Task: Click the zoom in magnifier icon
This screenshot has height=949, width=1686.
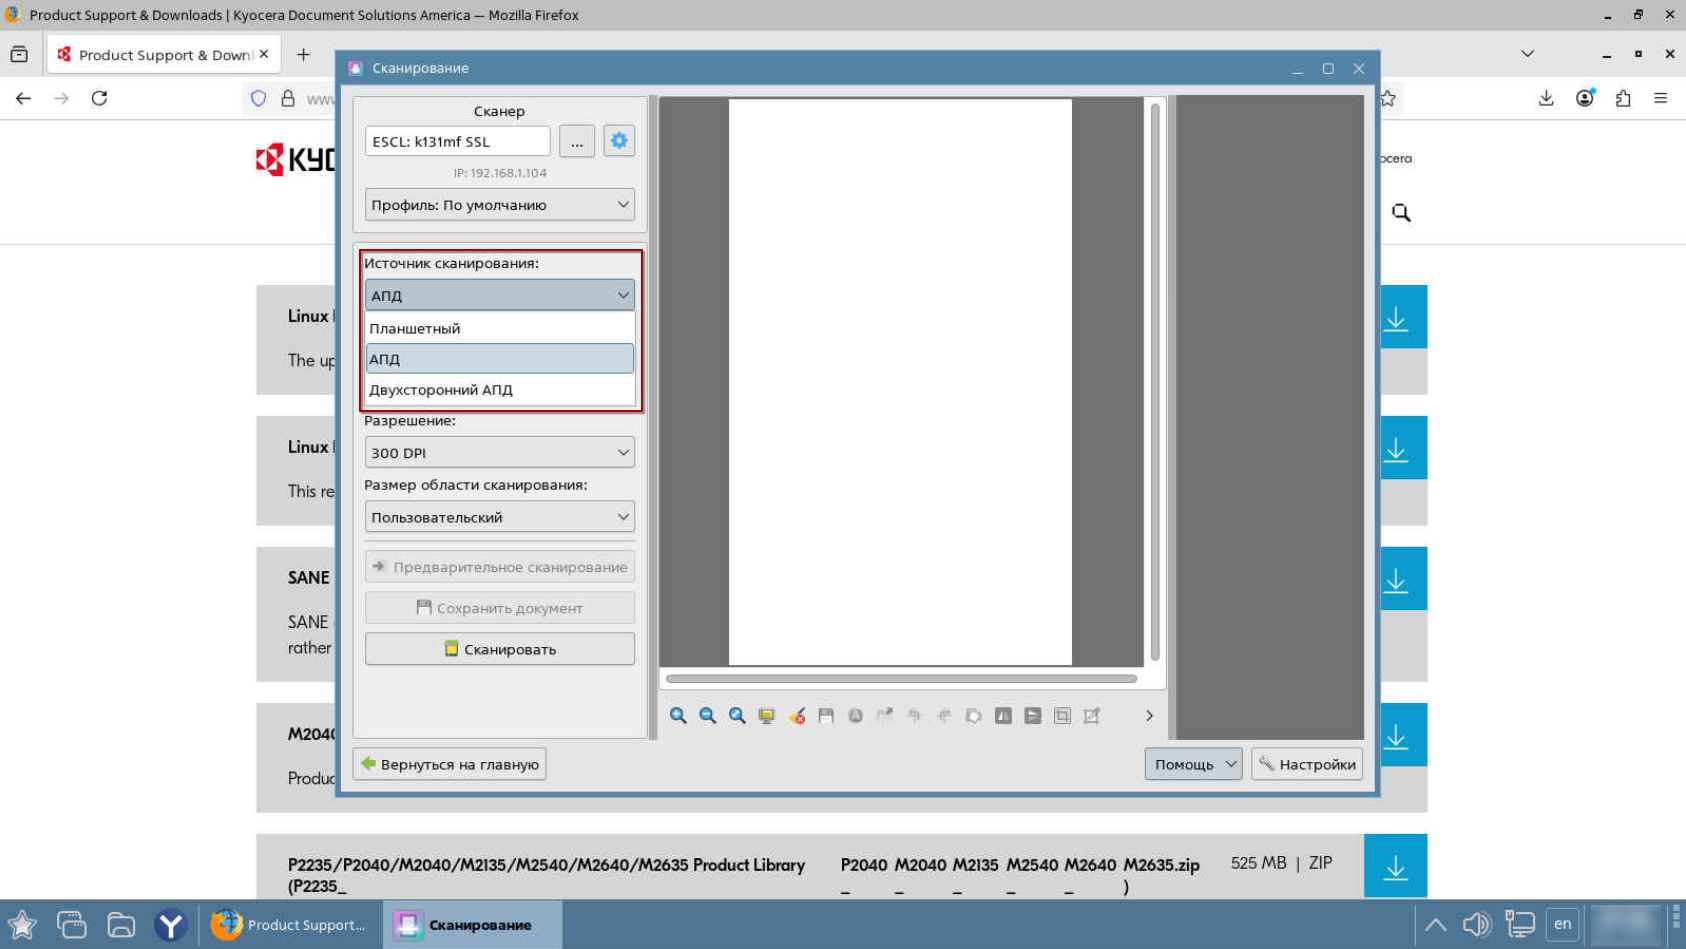Action: point(678,716)
